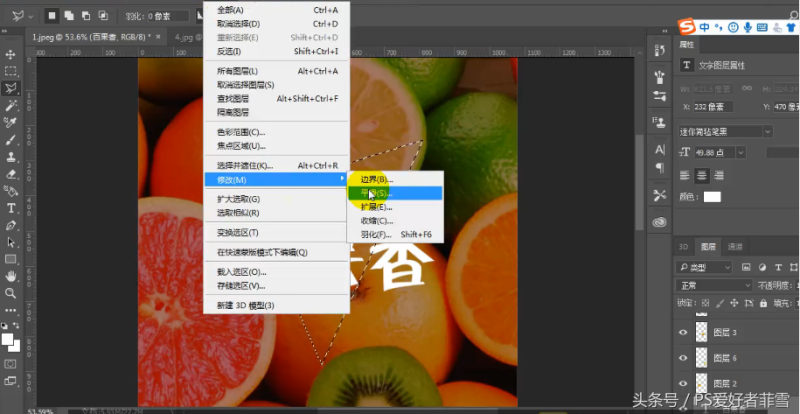Open the Character panel icon
Viewport: 800px width, 414px height.
coord(660,150)
